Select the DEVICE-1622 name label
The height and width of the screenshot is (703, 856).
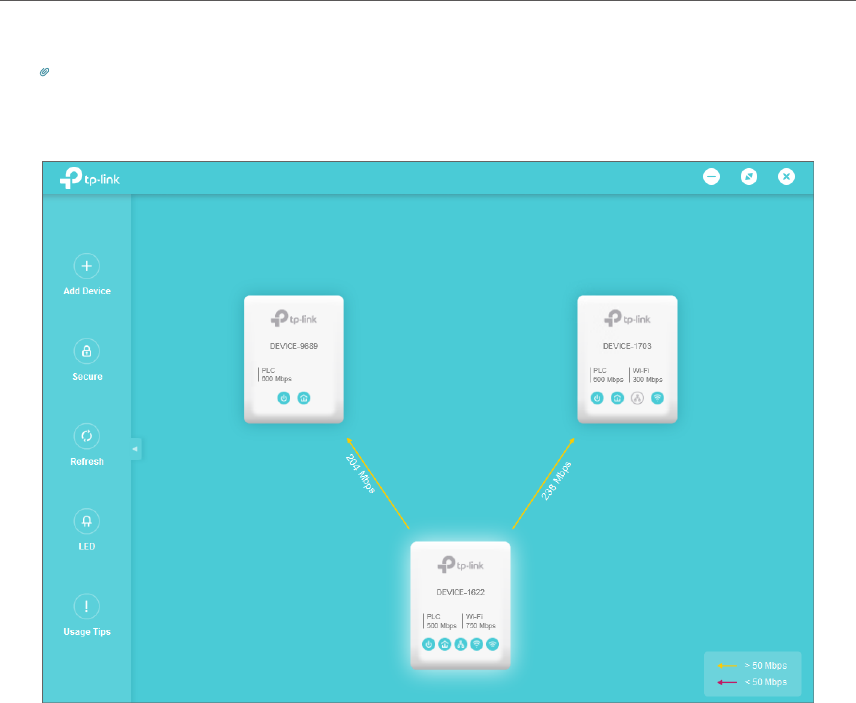(x=460, y=592)
